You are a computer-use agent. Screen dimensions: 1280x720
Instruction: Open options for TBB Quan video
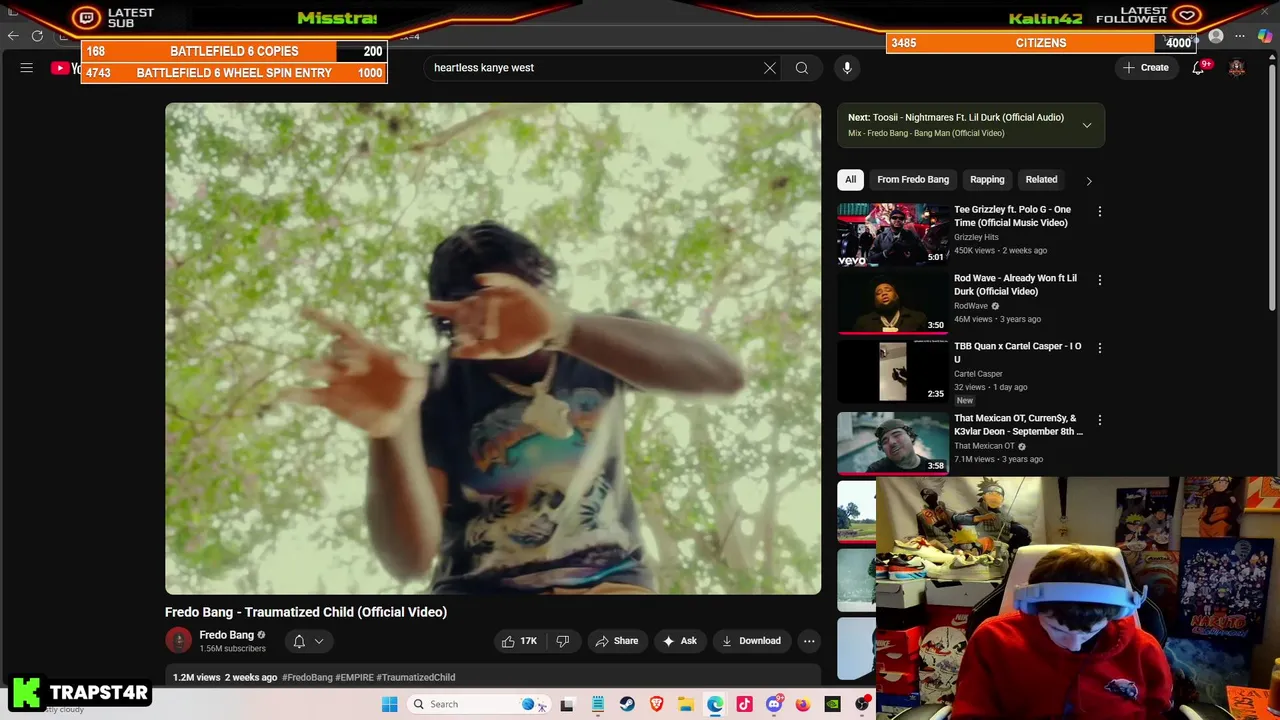(1099, 348)
